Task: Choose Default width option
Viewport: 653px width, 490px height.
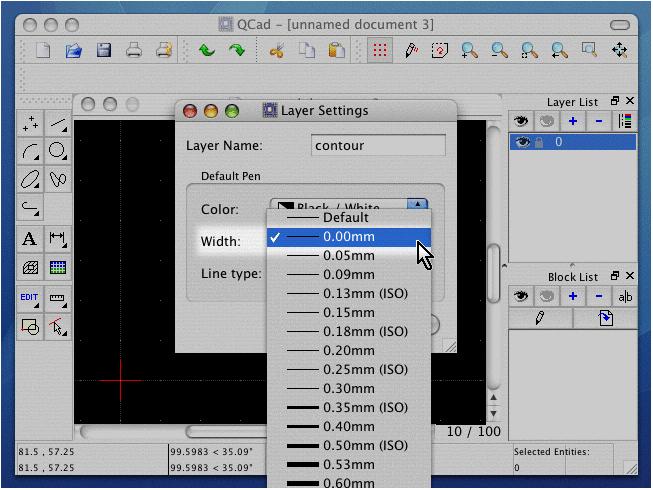Action: (x=349, y=218)
